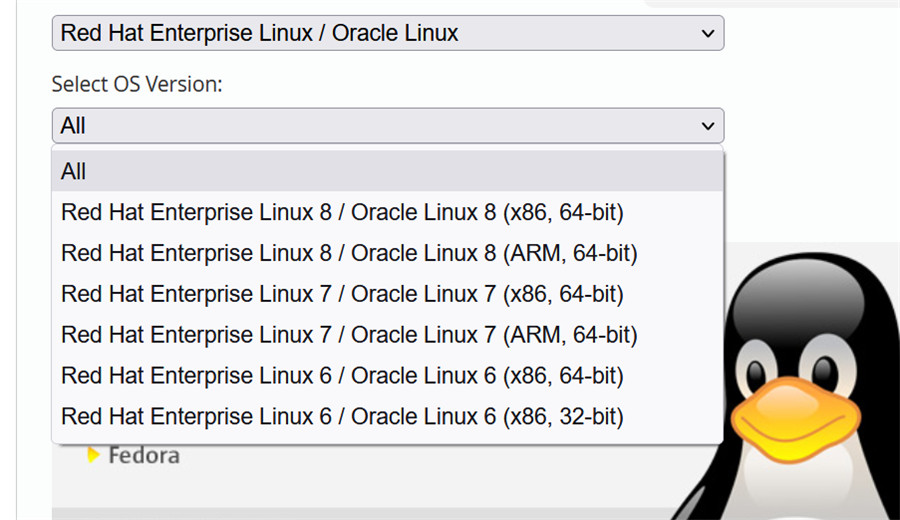
Task: Pick RHEL 6 / Oracle Linux 6 (x86, 32-bit)
Action: coord(342,416)
